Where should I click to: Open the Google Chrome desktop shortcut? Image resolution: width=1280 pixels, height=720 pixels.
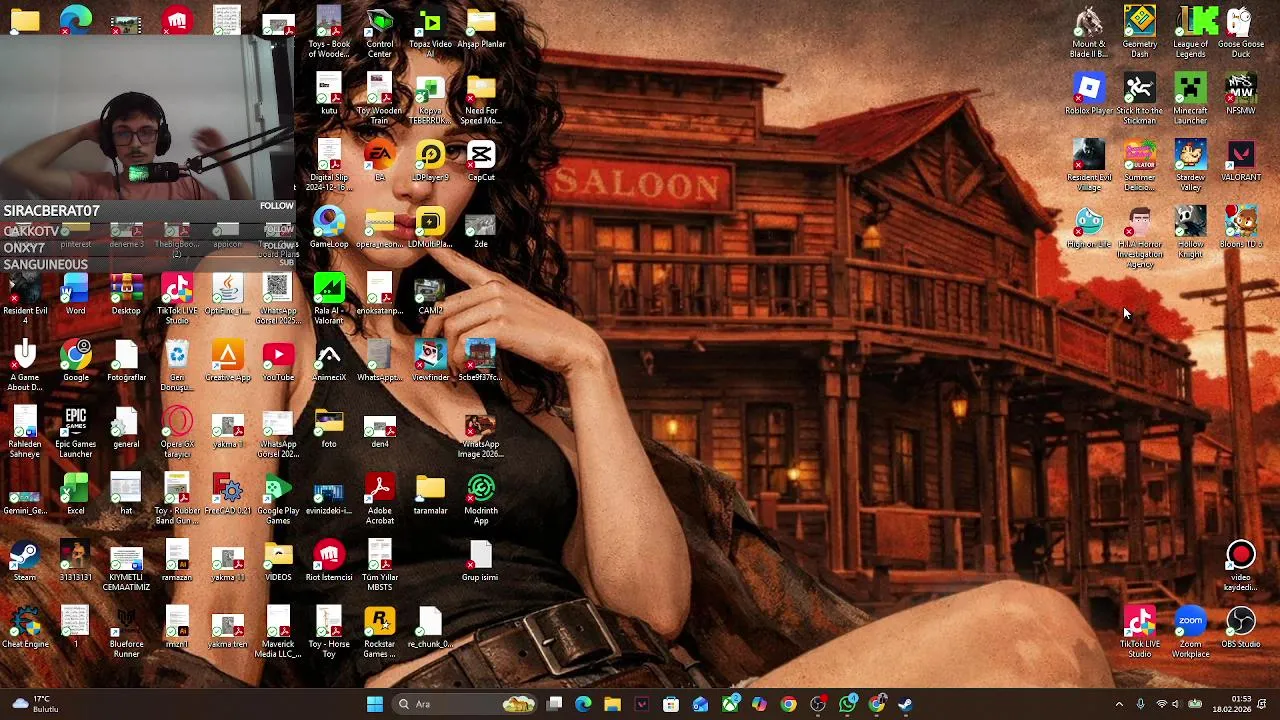(x=75, y=360)
